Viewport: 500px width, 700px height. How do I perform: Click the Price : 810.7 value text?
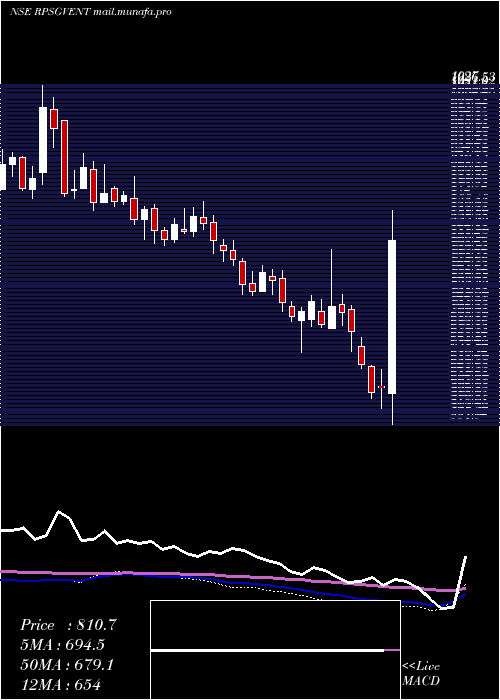coord(68,625)
